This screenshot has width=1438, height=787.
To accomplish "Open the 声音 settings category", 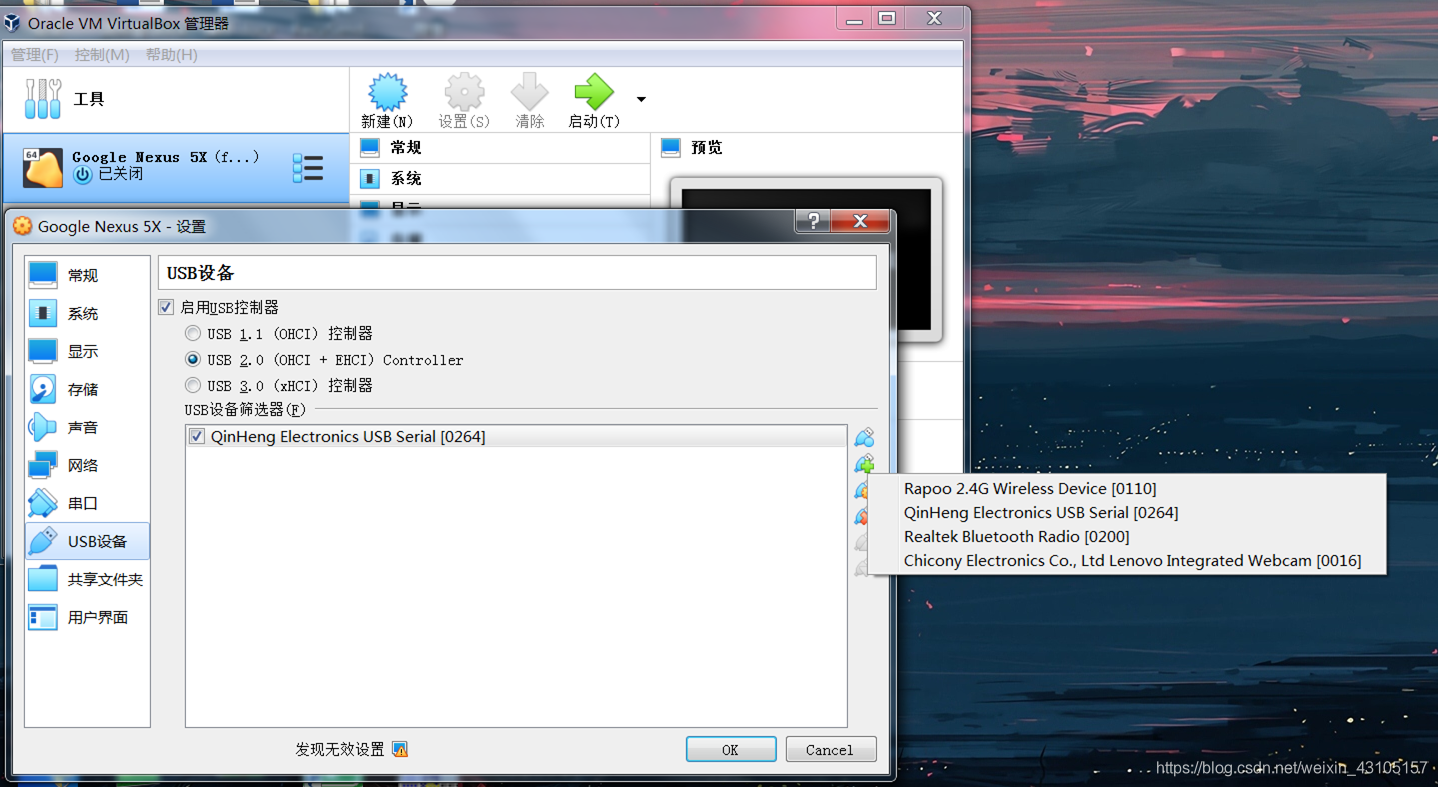I will (87, 427).
